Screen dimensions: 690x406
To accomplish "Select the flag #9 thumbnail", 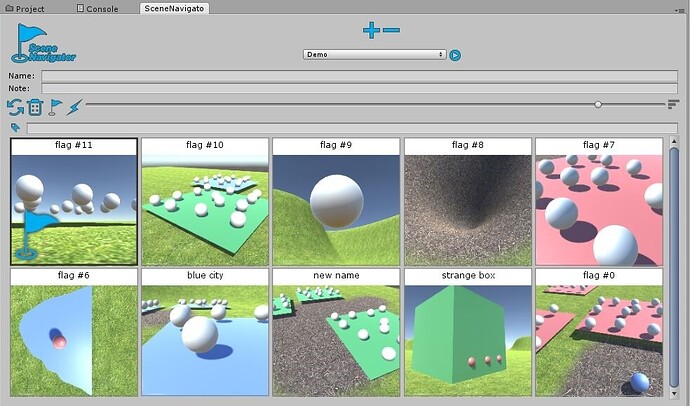I will tap(336, 202).
